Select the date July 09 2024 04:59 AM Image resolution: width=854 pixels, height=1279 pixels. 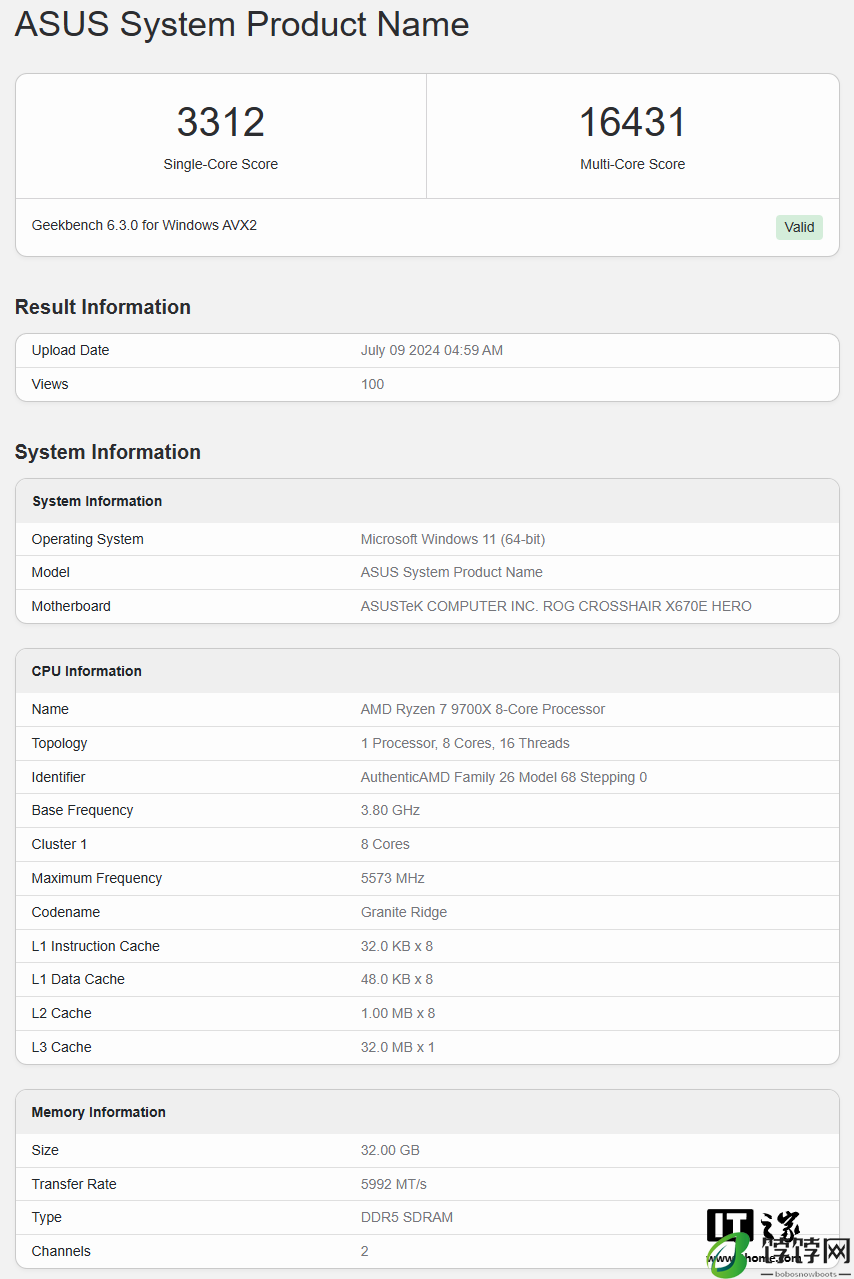(432, 350)
